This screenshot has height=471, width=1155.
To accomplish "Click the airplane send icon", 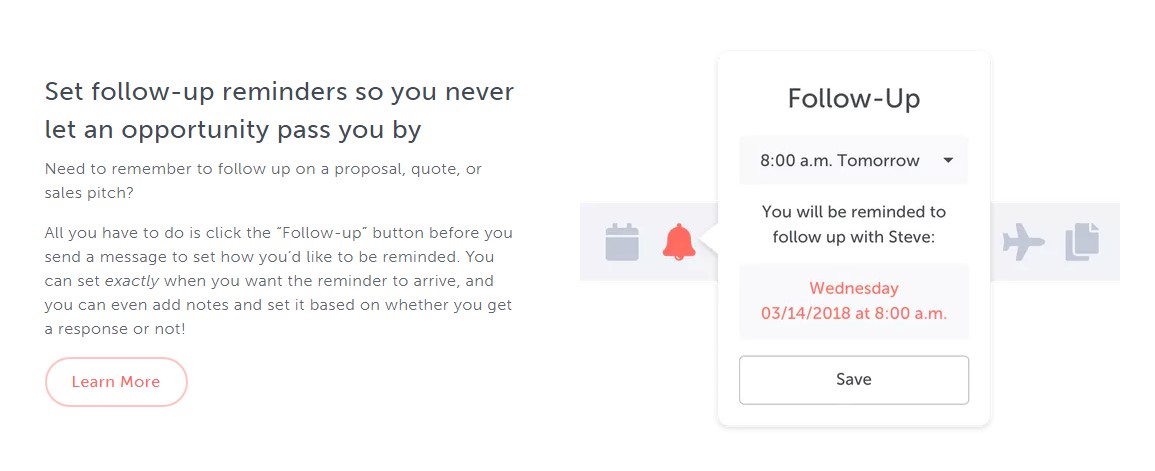I will point(1023,242).
